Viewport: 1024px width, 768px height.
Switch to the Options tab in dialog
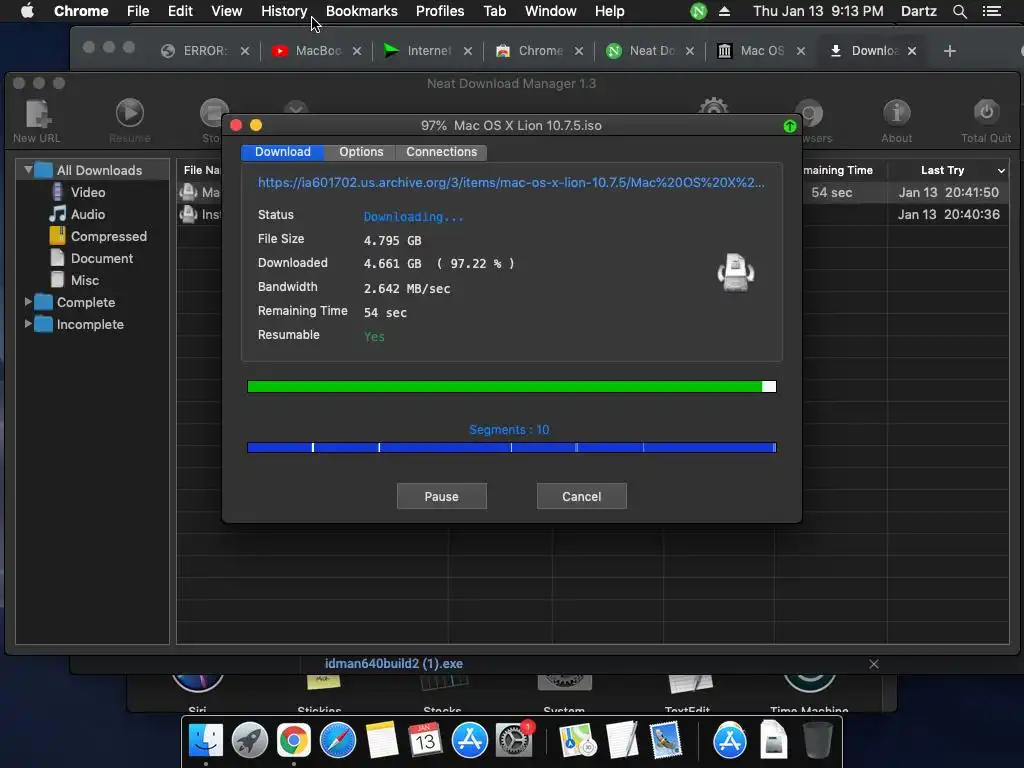[360, 152]
